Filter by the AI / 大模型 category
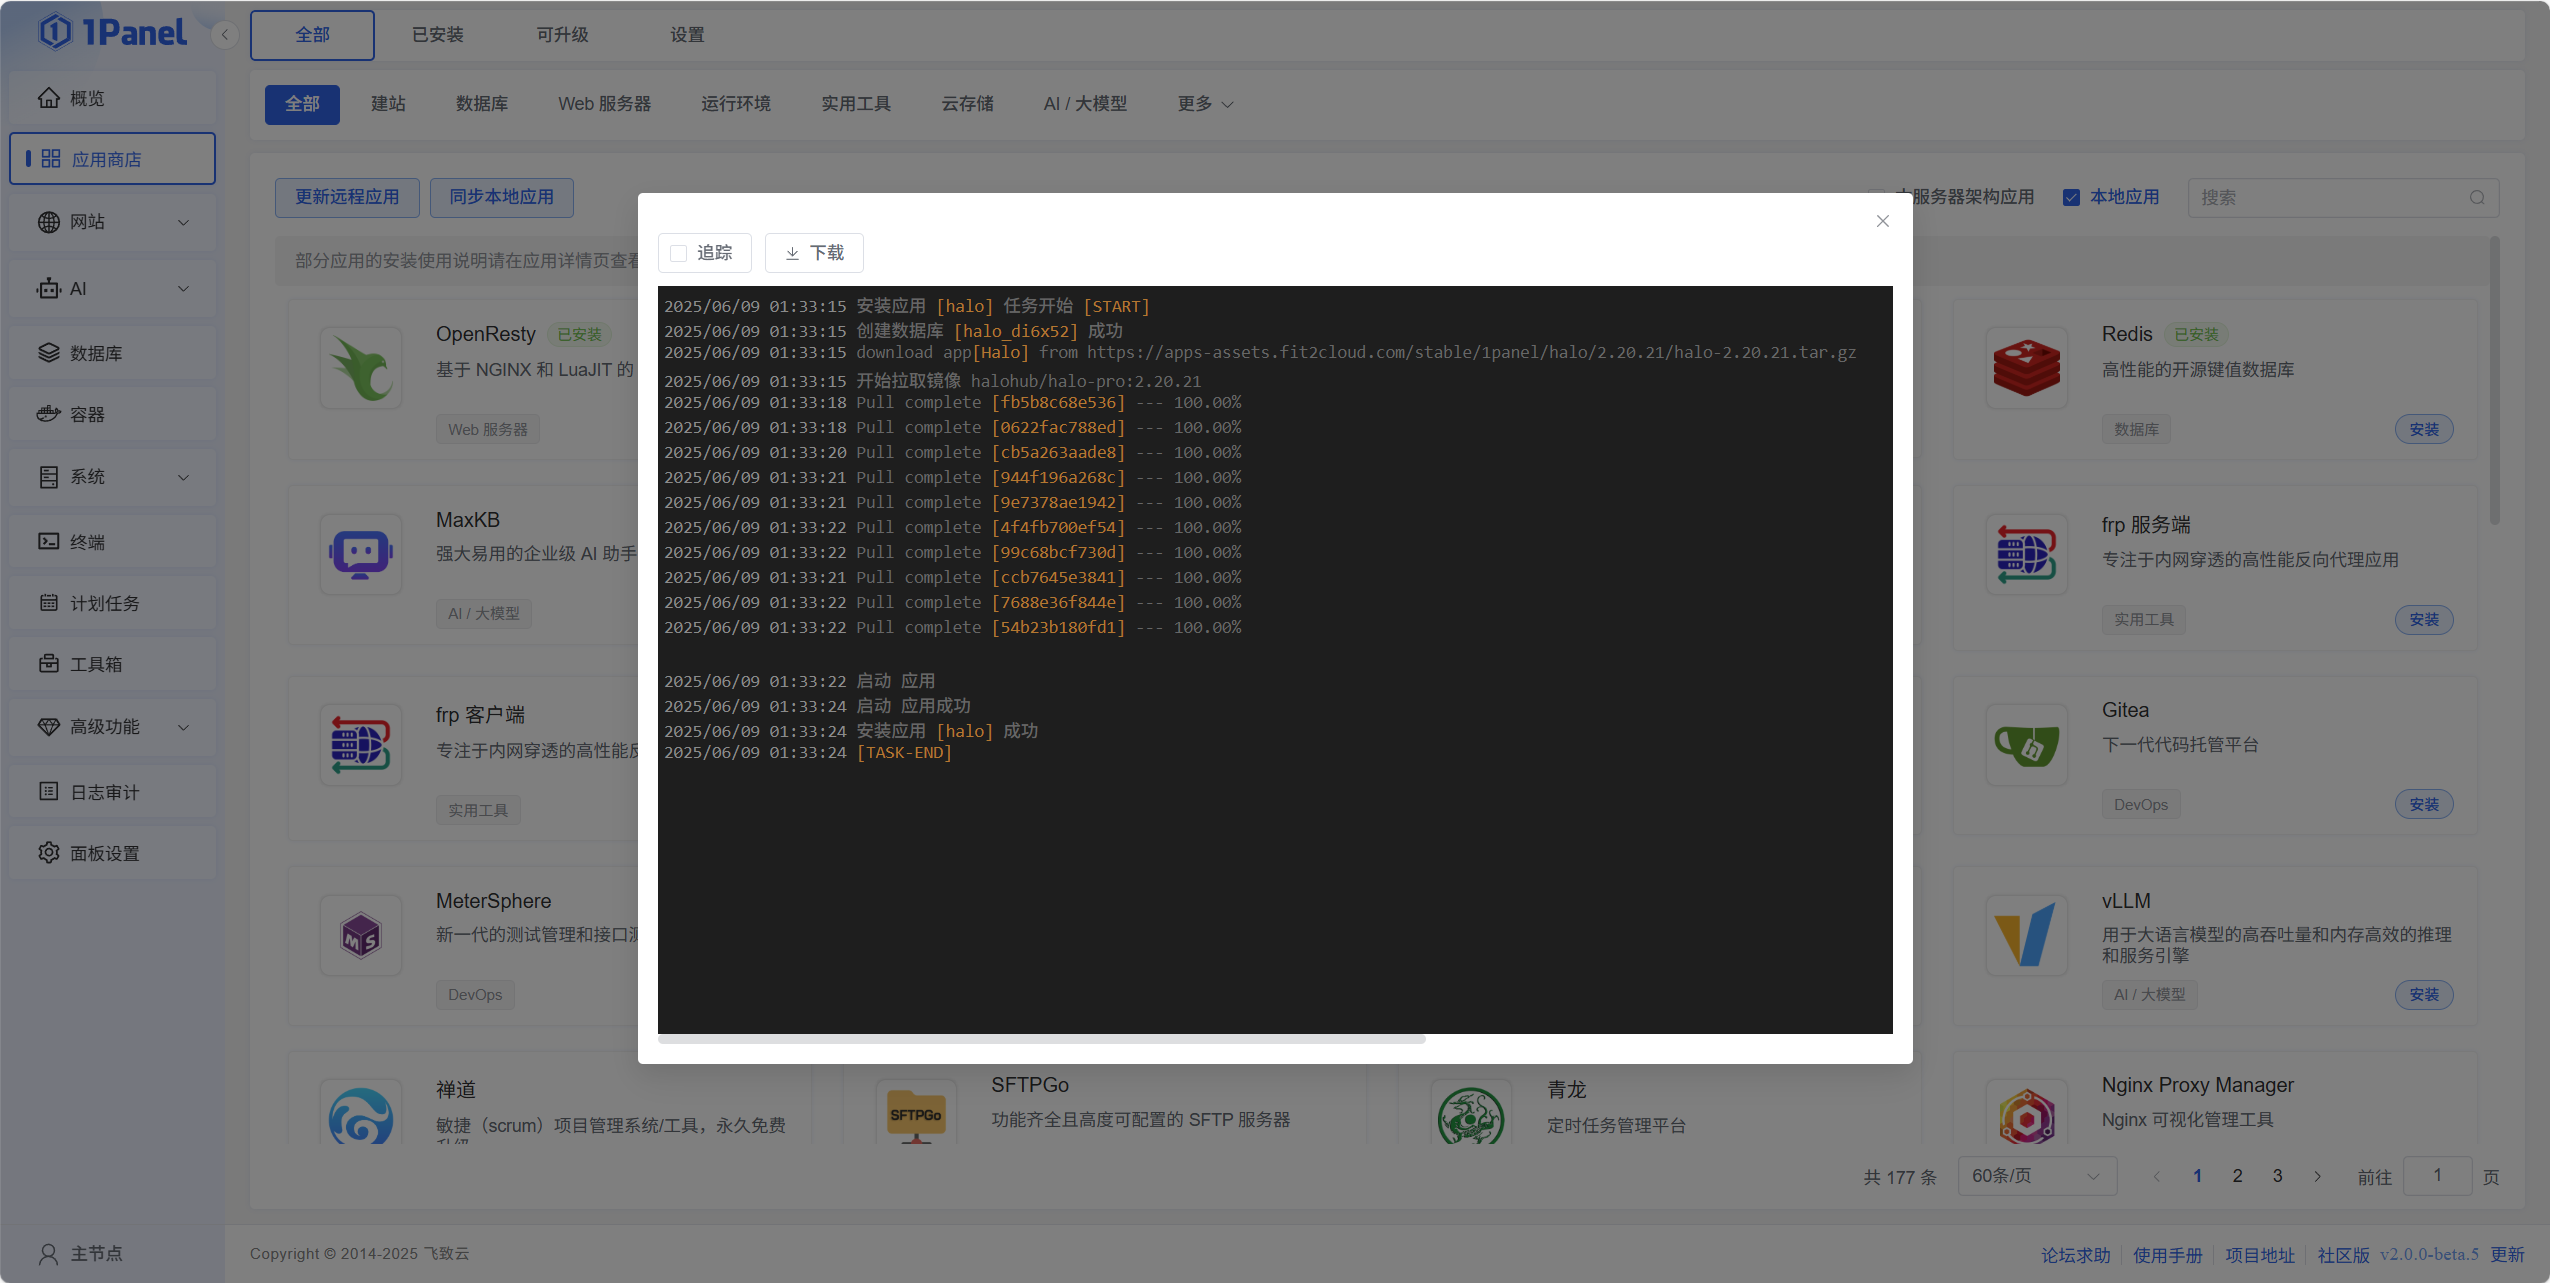The image size is (2550, 1283). point(1085,104)
